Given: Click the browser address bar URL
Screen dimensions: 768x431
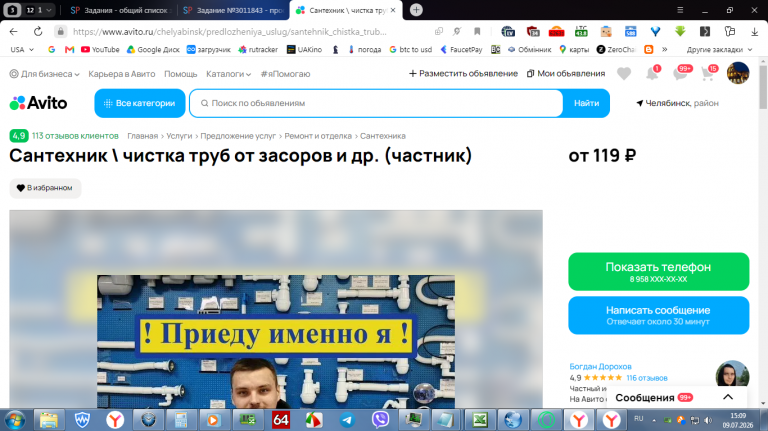Looking at the screenshot, I should pos(230,31).
